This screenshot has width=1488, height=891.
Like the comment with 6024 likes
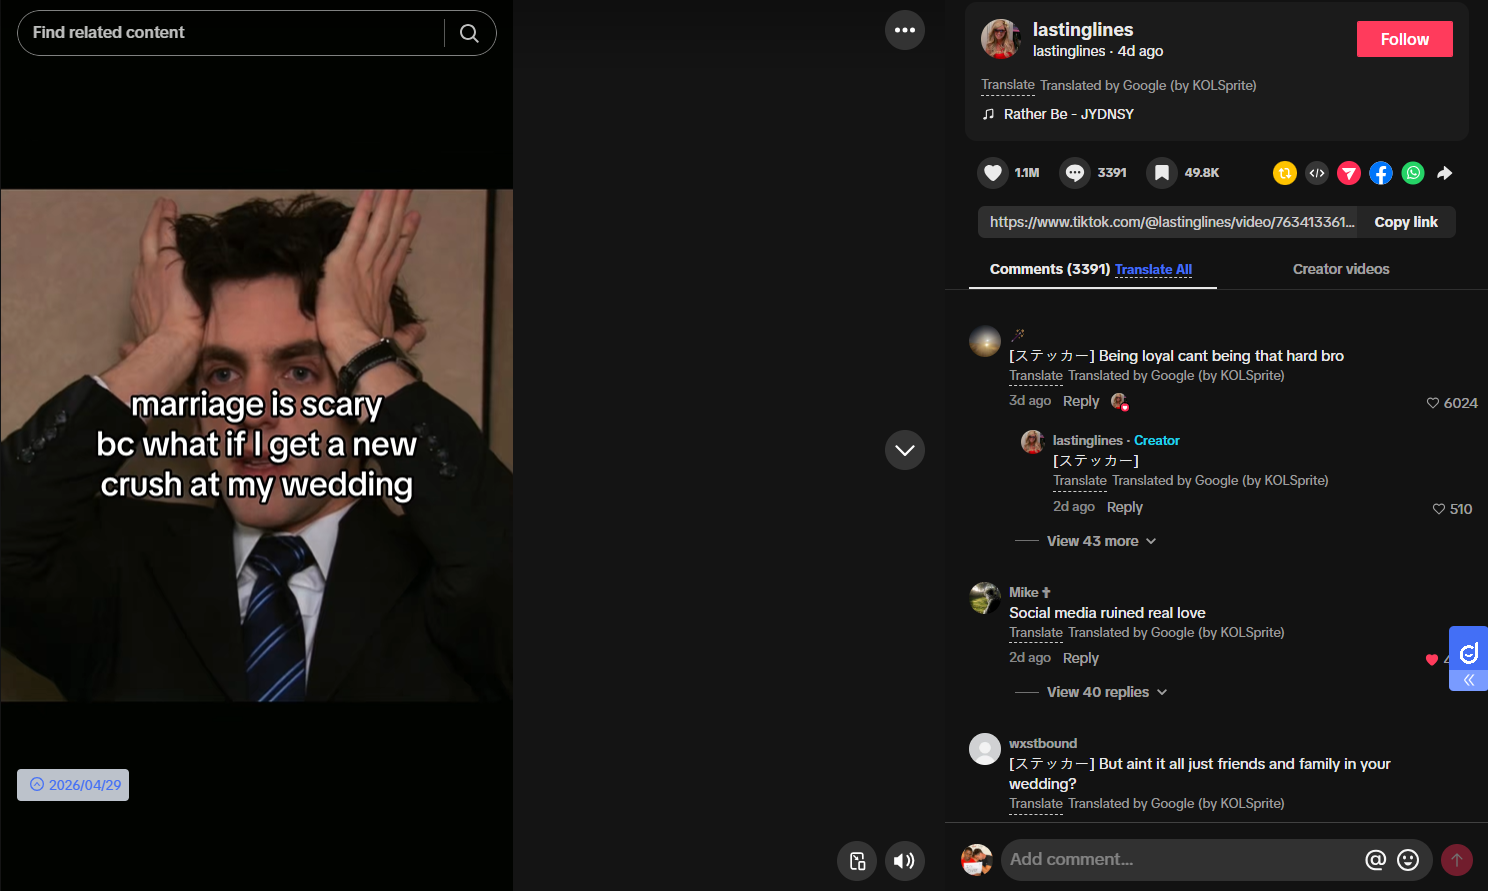point(1433,403)
